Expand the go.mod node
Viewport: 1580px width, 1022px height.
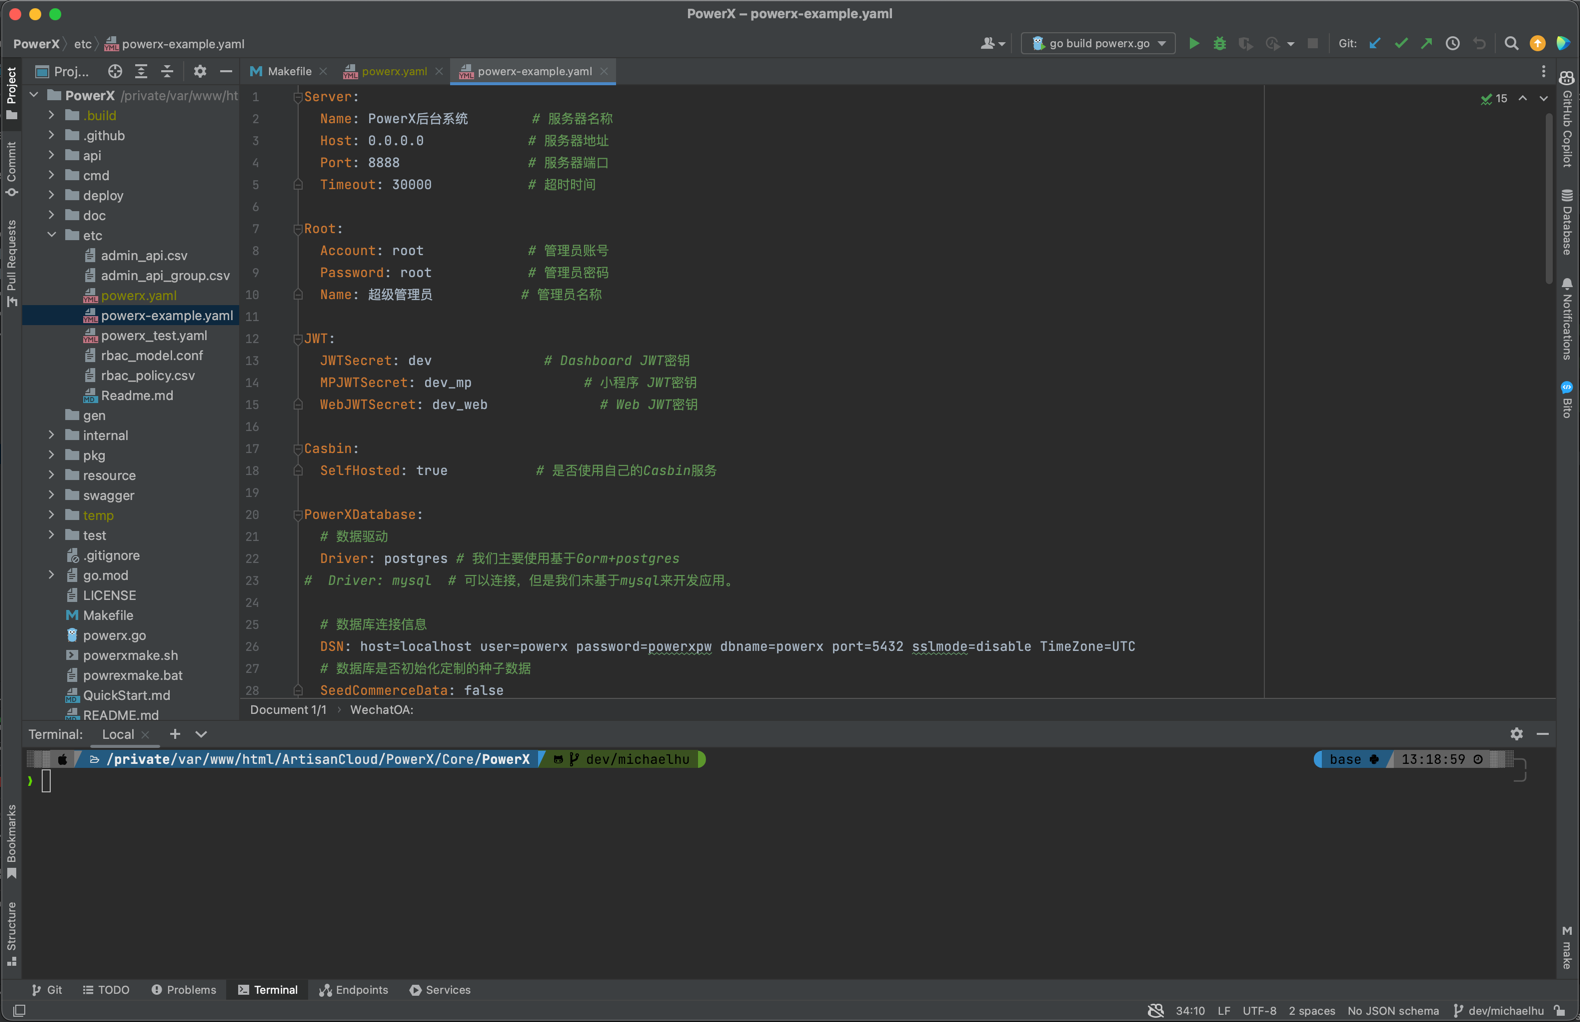(51, 575)
